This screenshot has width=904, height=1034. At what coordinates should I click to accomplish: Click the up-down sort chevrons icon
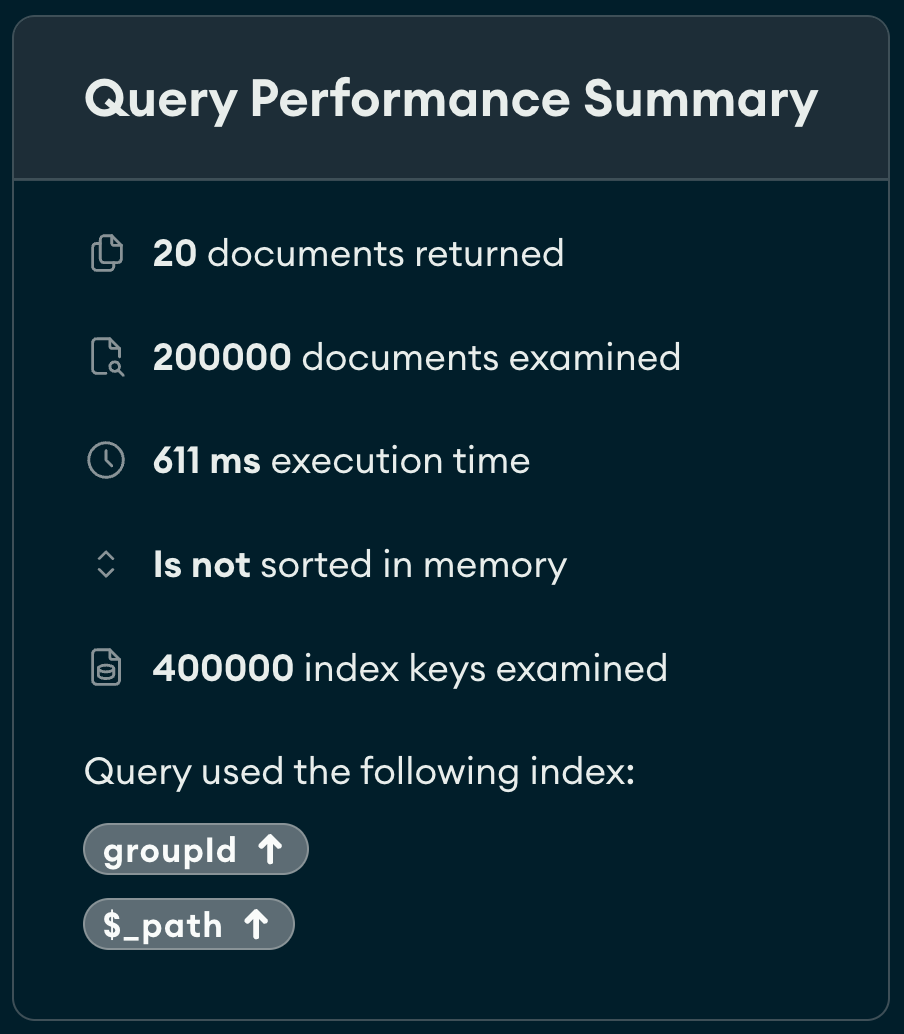coord(106,565)
